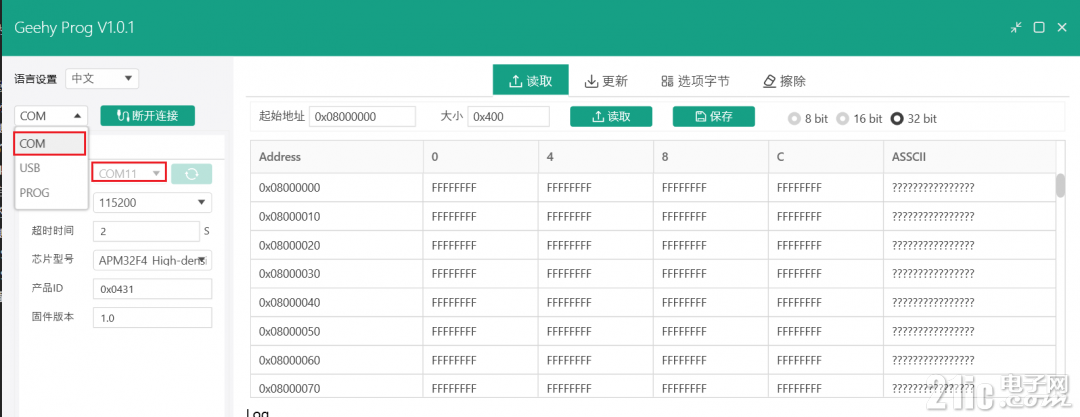
Task: Select USB from the connection dropdown list
Action: click(50, 167)
